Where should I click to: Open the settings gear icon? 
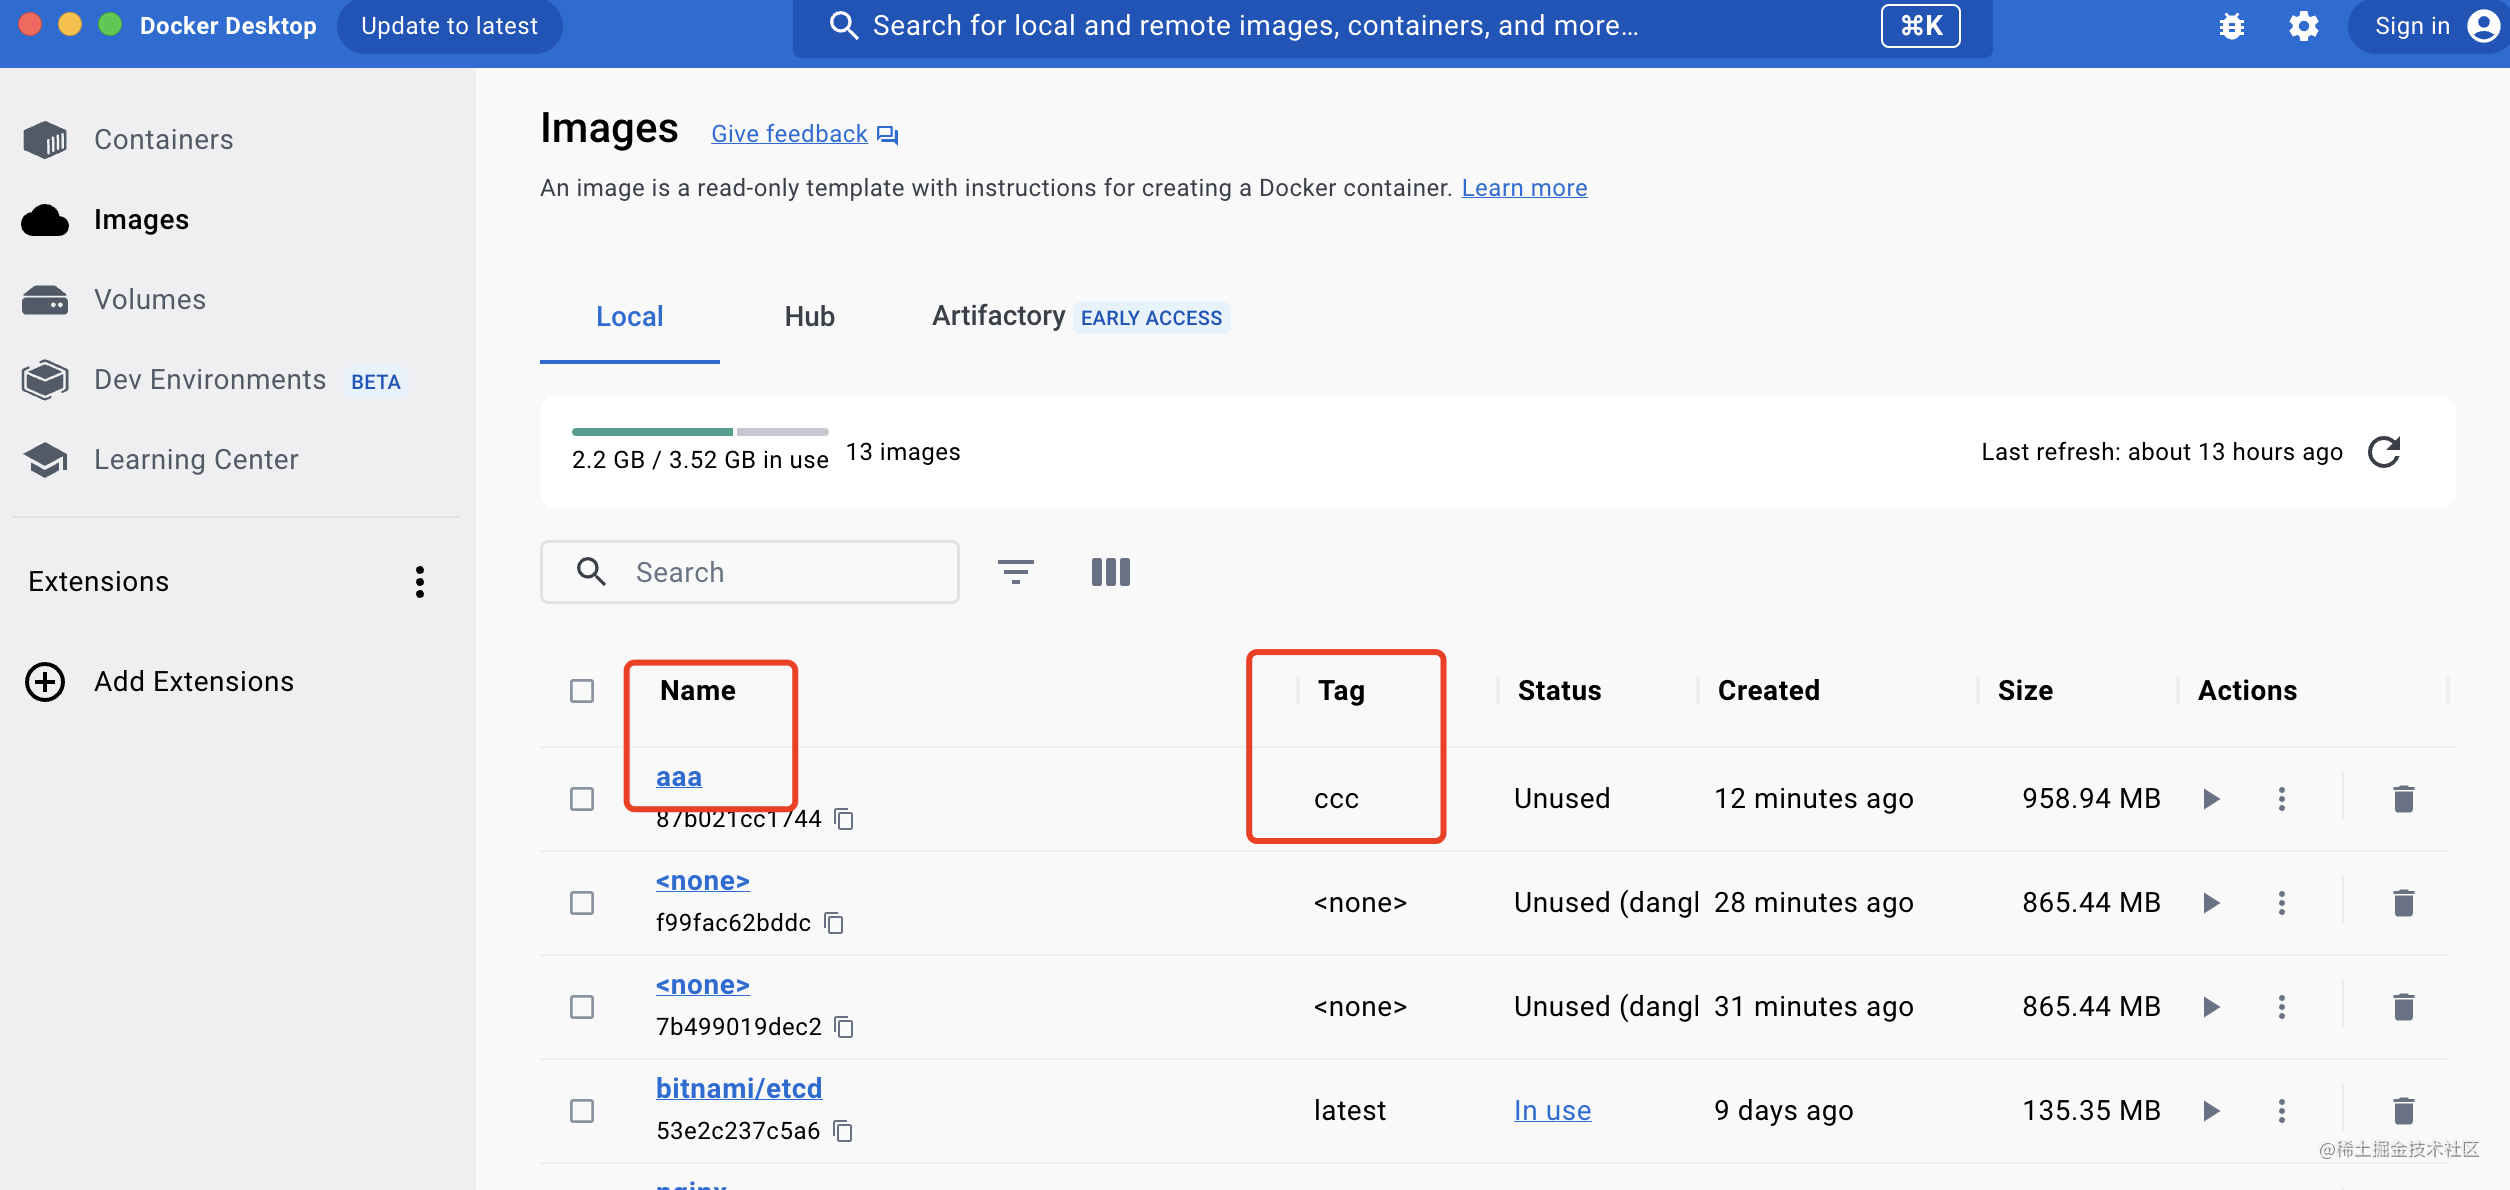point(2303,26)
